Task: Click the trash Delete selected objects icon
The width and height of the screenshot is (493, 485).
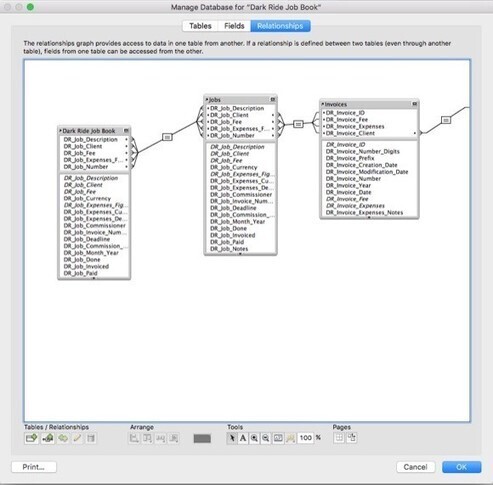Action: point(91,438)
